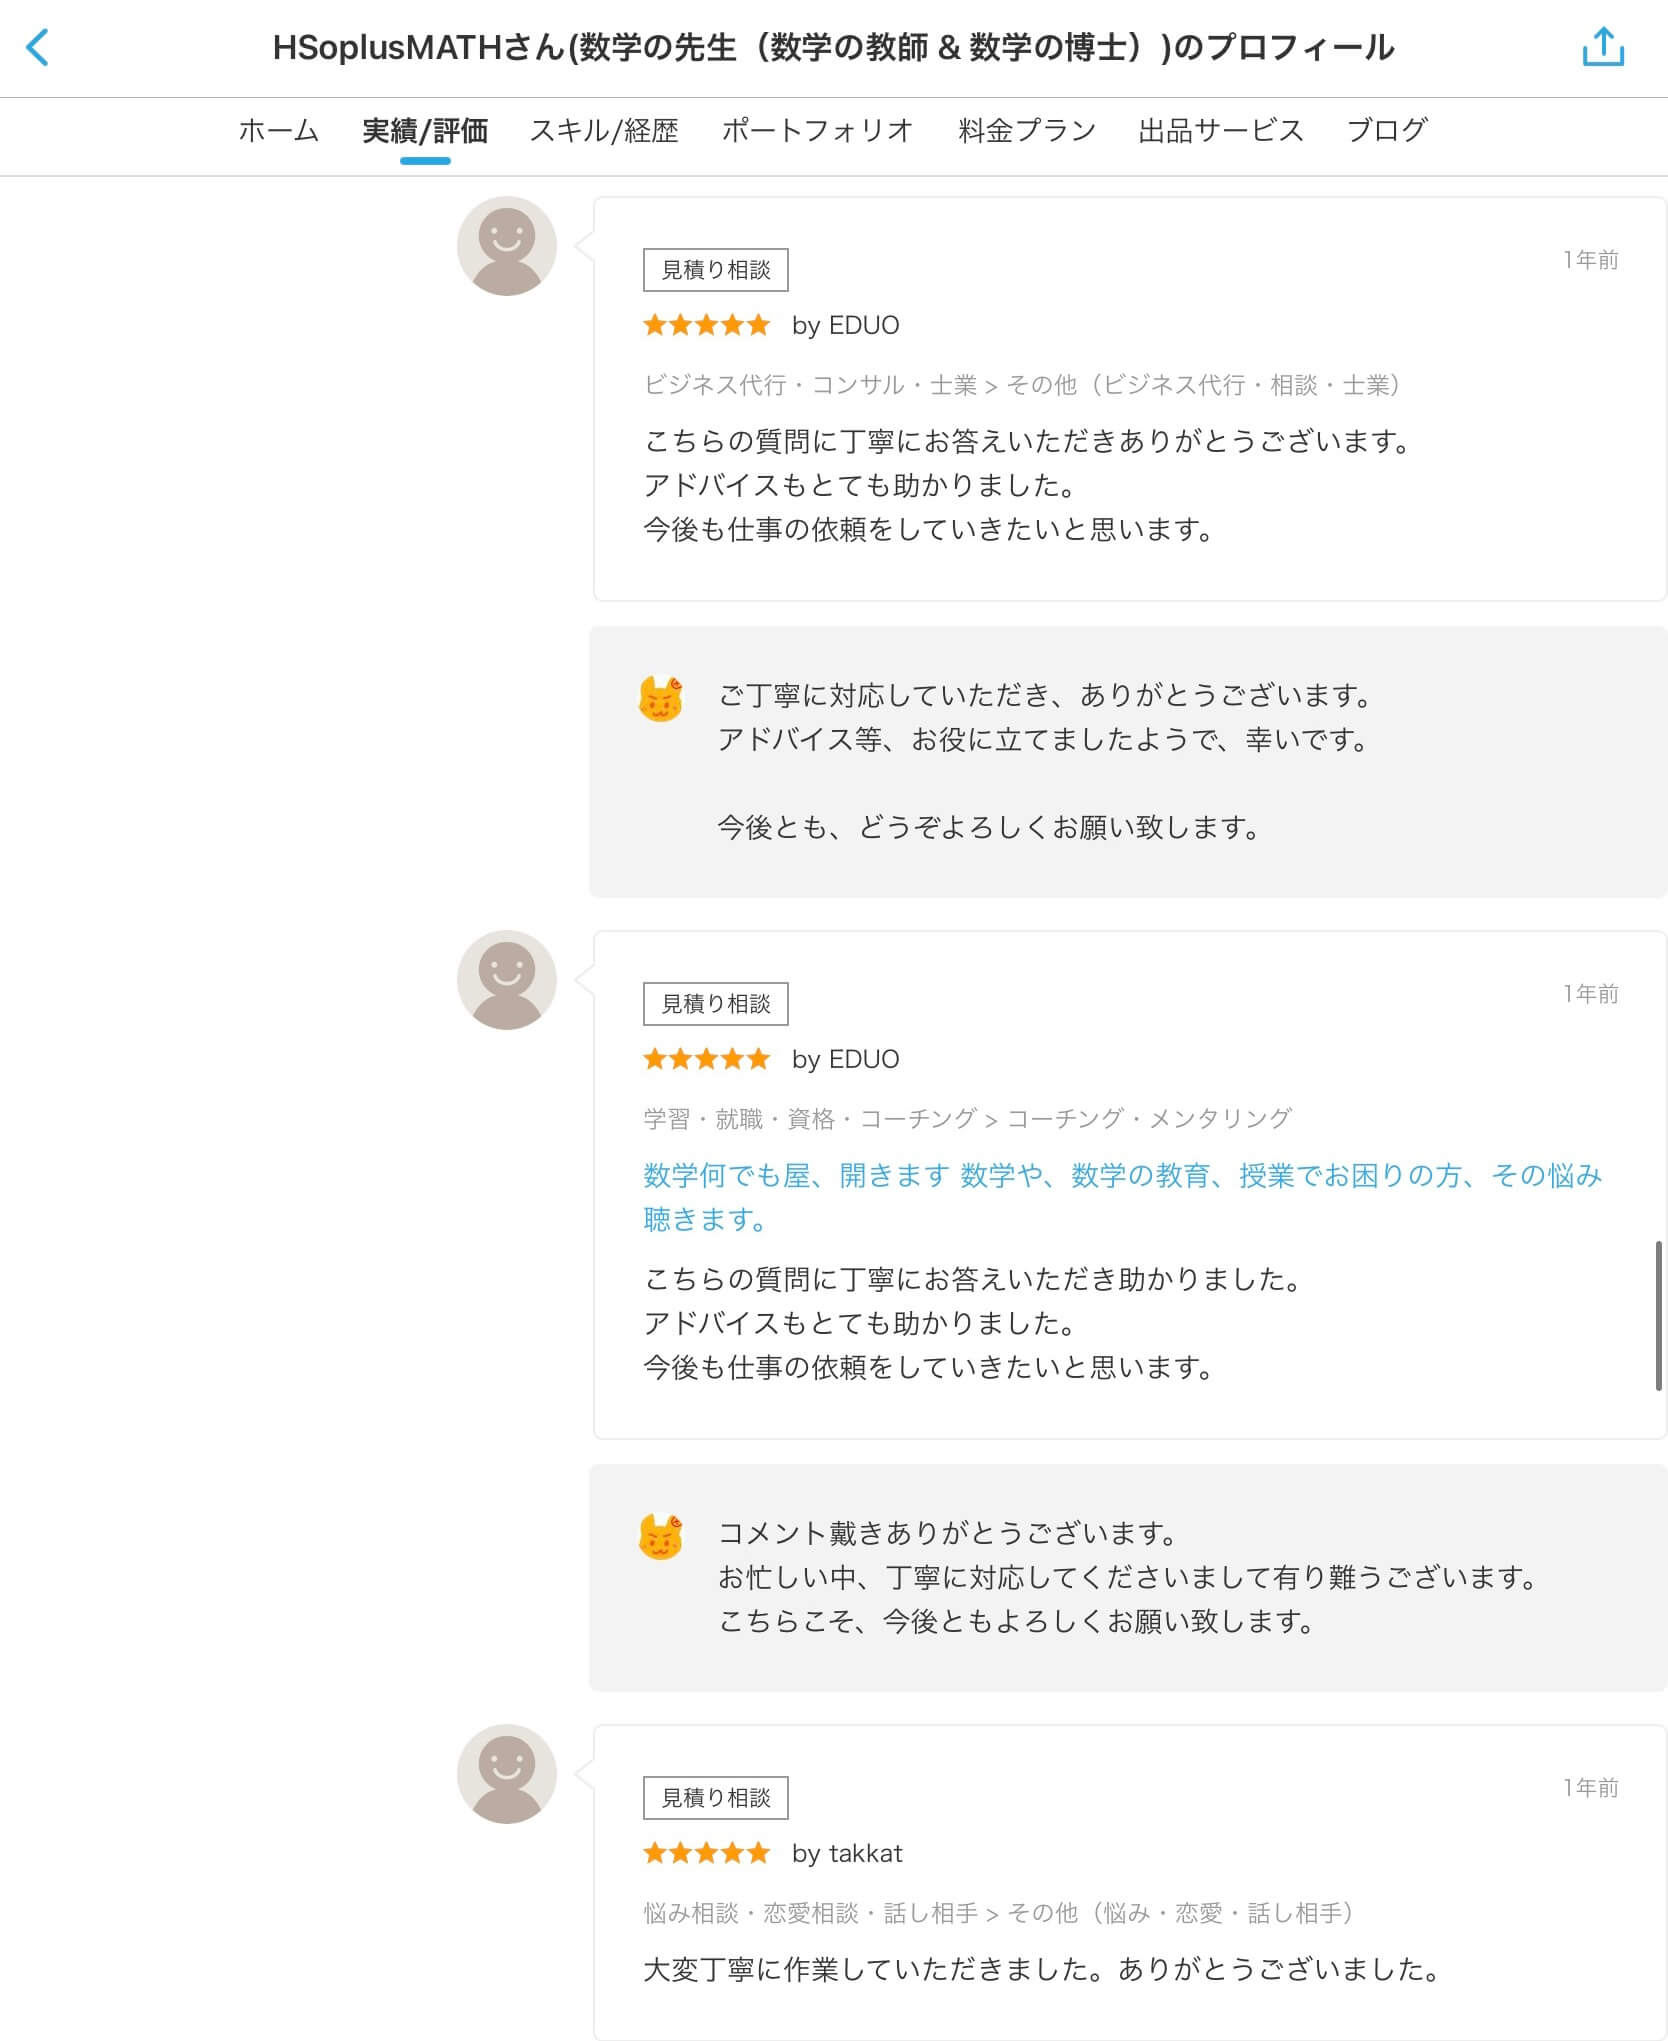Switch to the 出品サービス tab
Viewport: 1668px width, 2041px height.
(x=1221, y=130)
